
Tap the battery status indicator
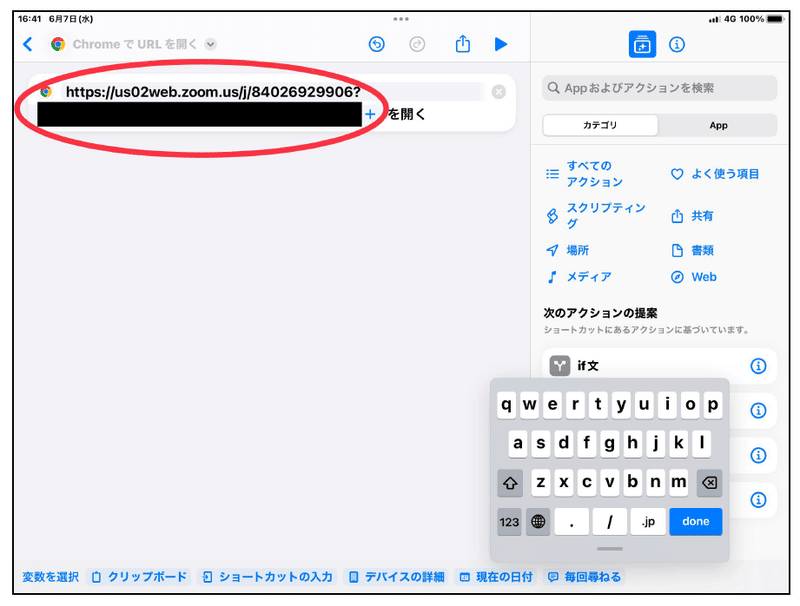pyautogui.click(x=774, y=19)
